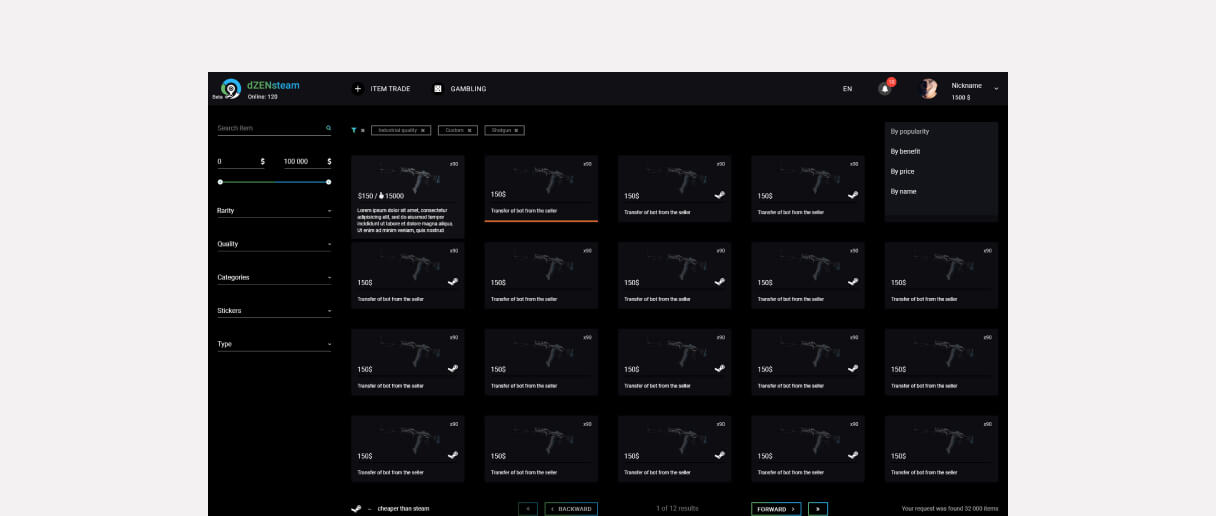
Task: Expand the Type filter
Action: pyautogui.click(x=274, y=344)
